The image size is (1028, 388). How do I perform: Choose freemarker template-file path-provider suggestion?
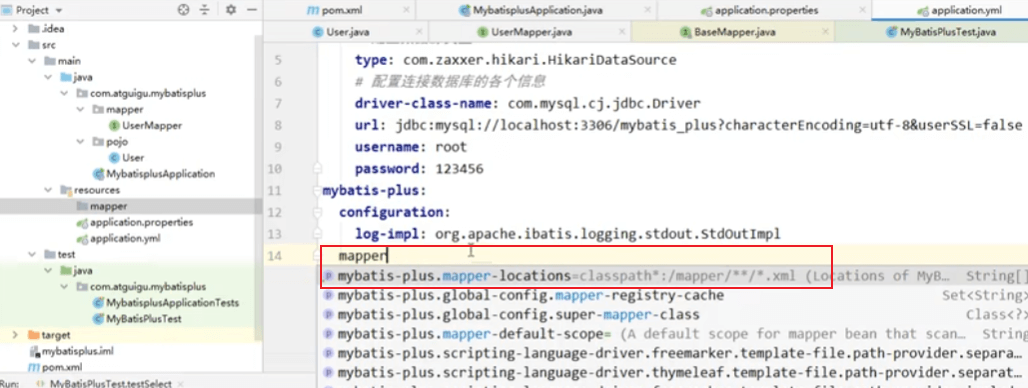coord(673,353)
